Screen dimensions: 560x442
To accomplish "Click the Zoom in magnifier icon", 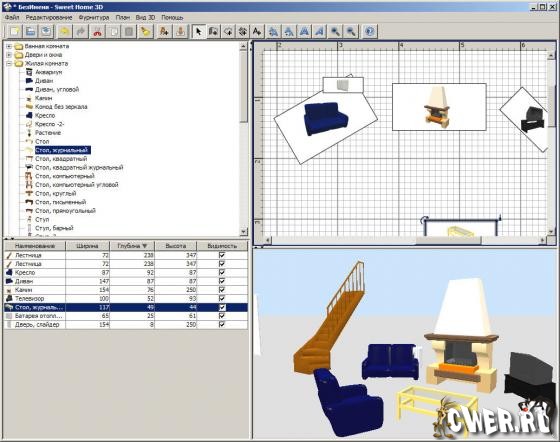I will coord(335,32).
